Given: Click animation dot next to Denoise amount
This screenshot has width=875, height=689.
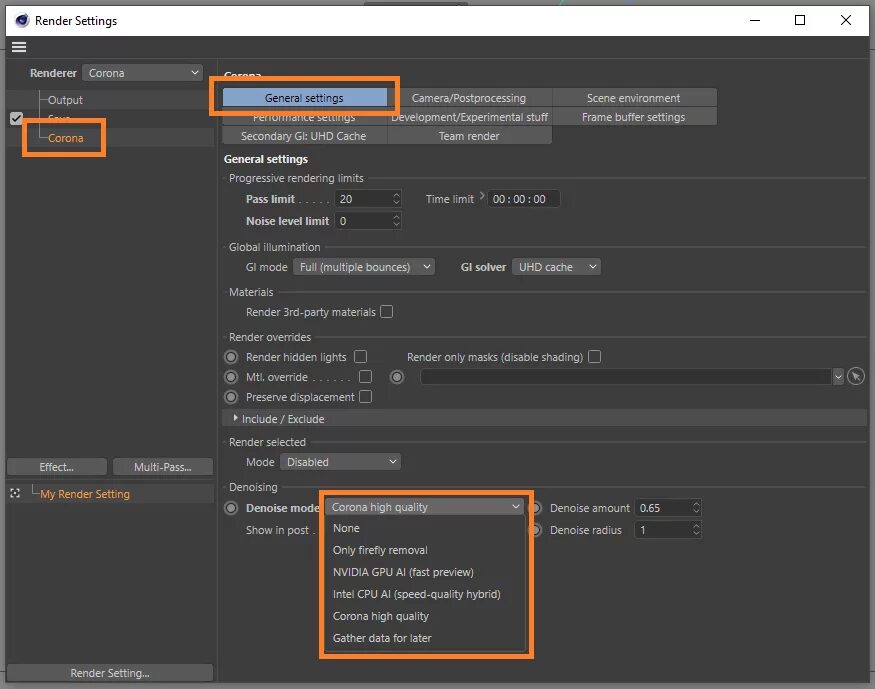Looking at the screenshot, I should pos(536,508).
